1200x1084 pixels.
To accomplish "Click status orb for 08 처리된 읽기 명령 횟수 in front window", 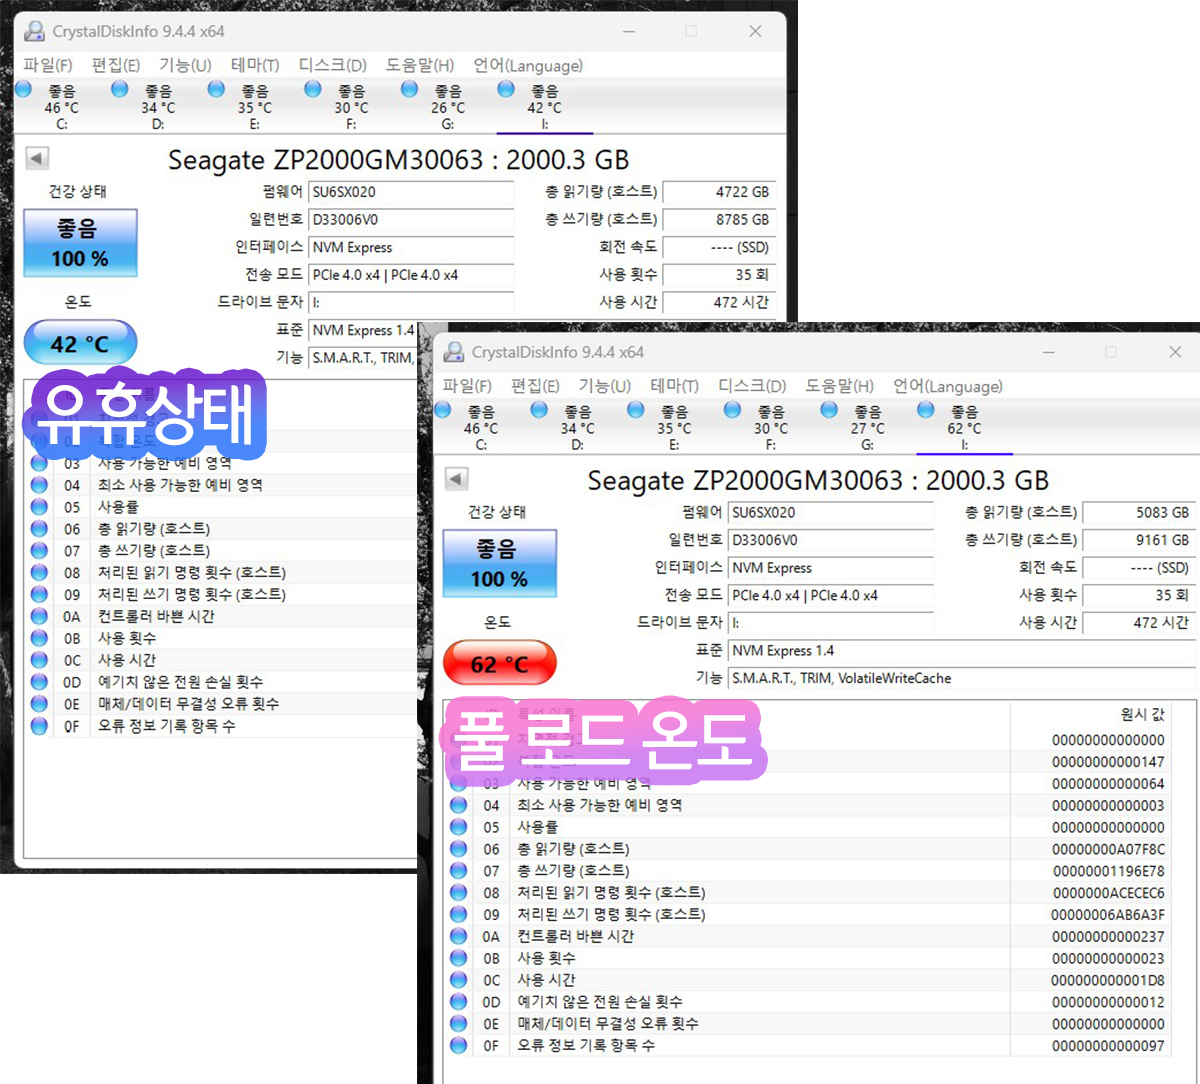I will point(458,892).
